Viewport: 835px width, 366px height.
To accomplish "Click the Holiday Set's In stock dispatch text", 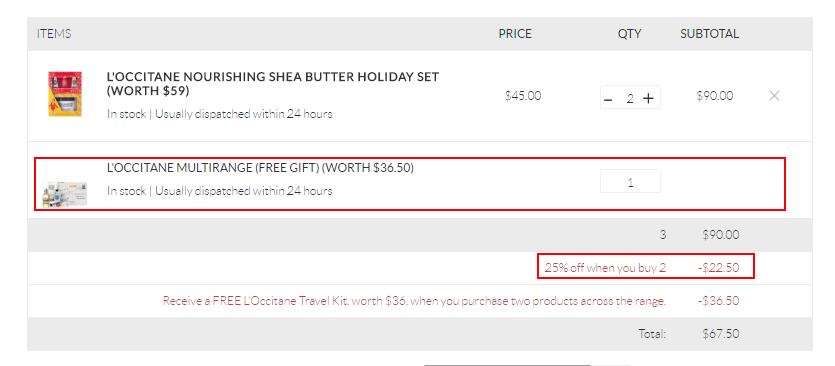I will 219,114.
